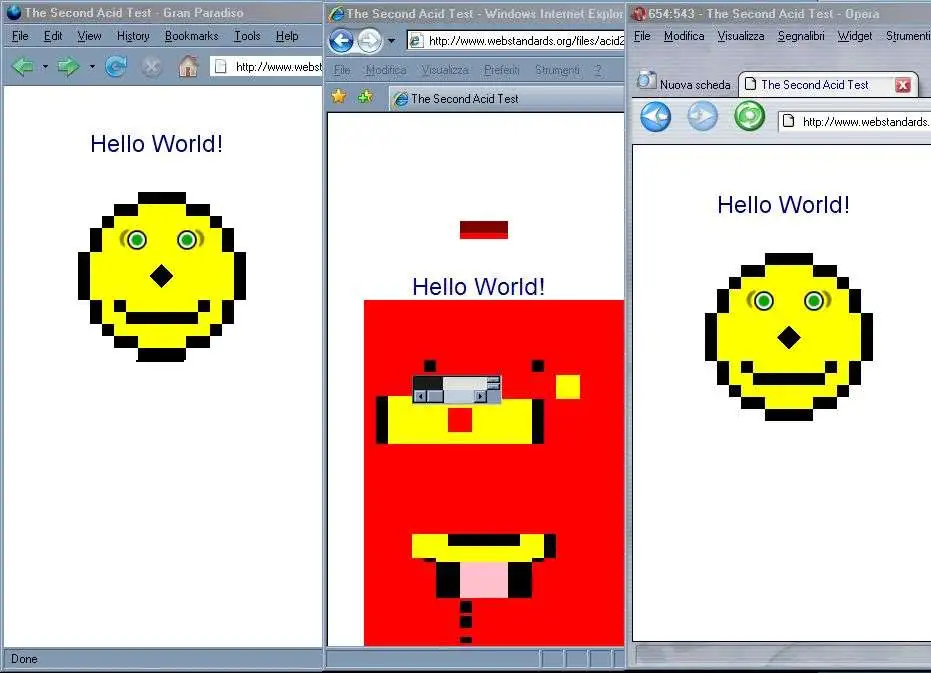Click Firefox Stop button
931x673 pixels.
[151, 67]
